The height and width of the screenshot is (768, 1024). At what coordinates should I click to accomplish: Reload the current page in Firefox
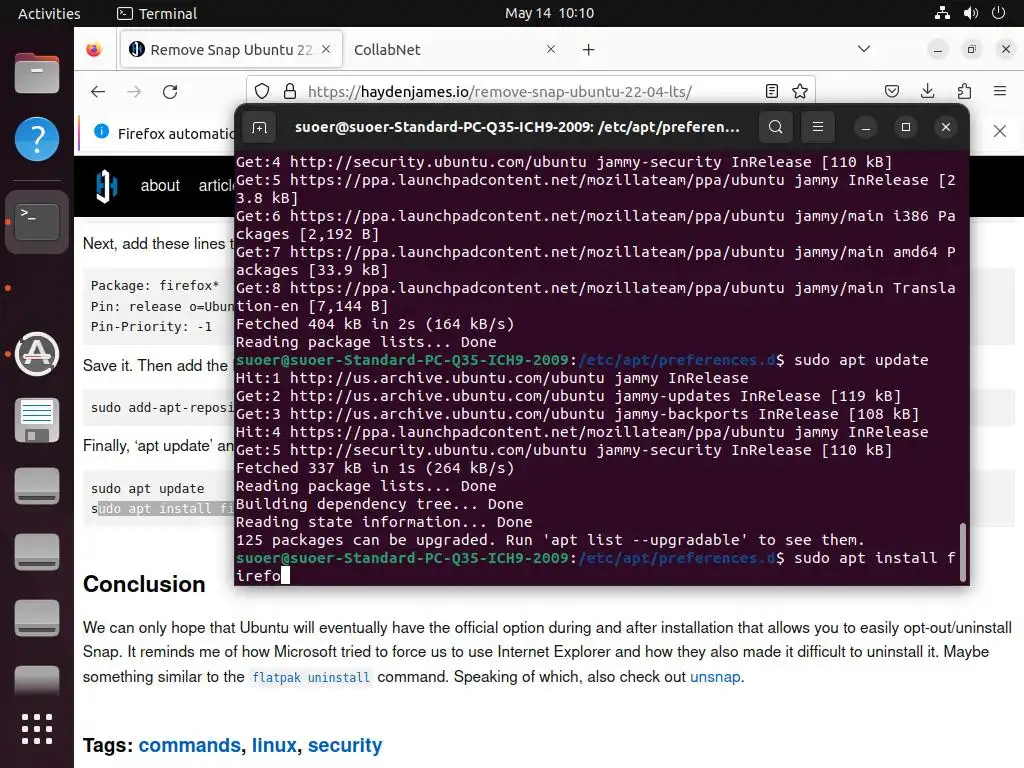[x=170, y=91]
